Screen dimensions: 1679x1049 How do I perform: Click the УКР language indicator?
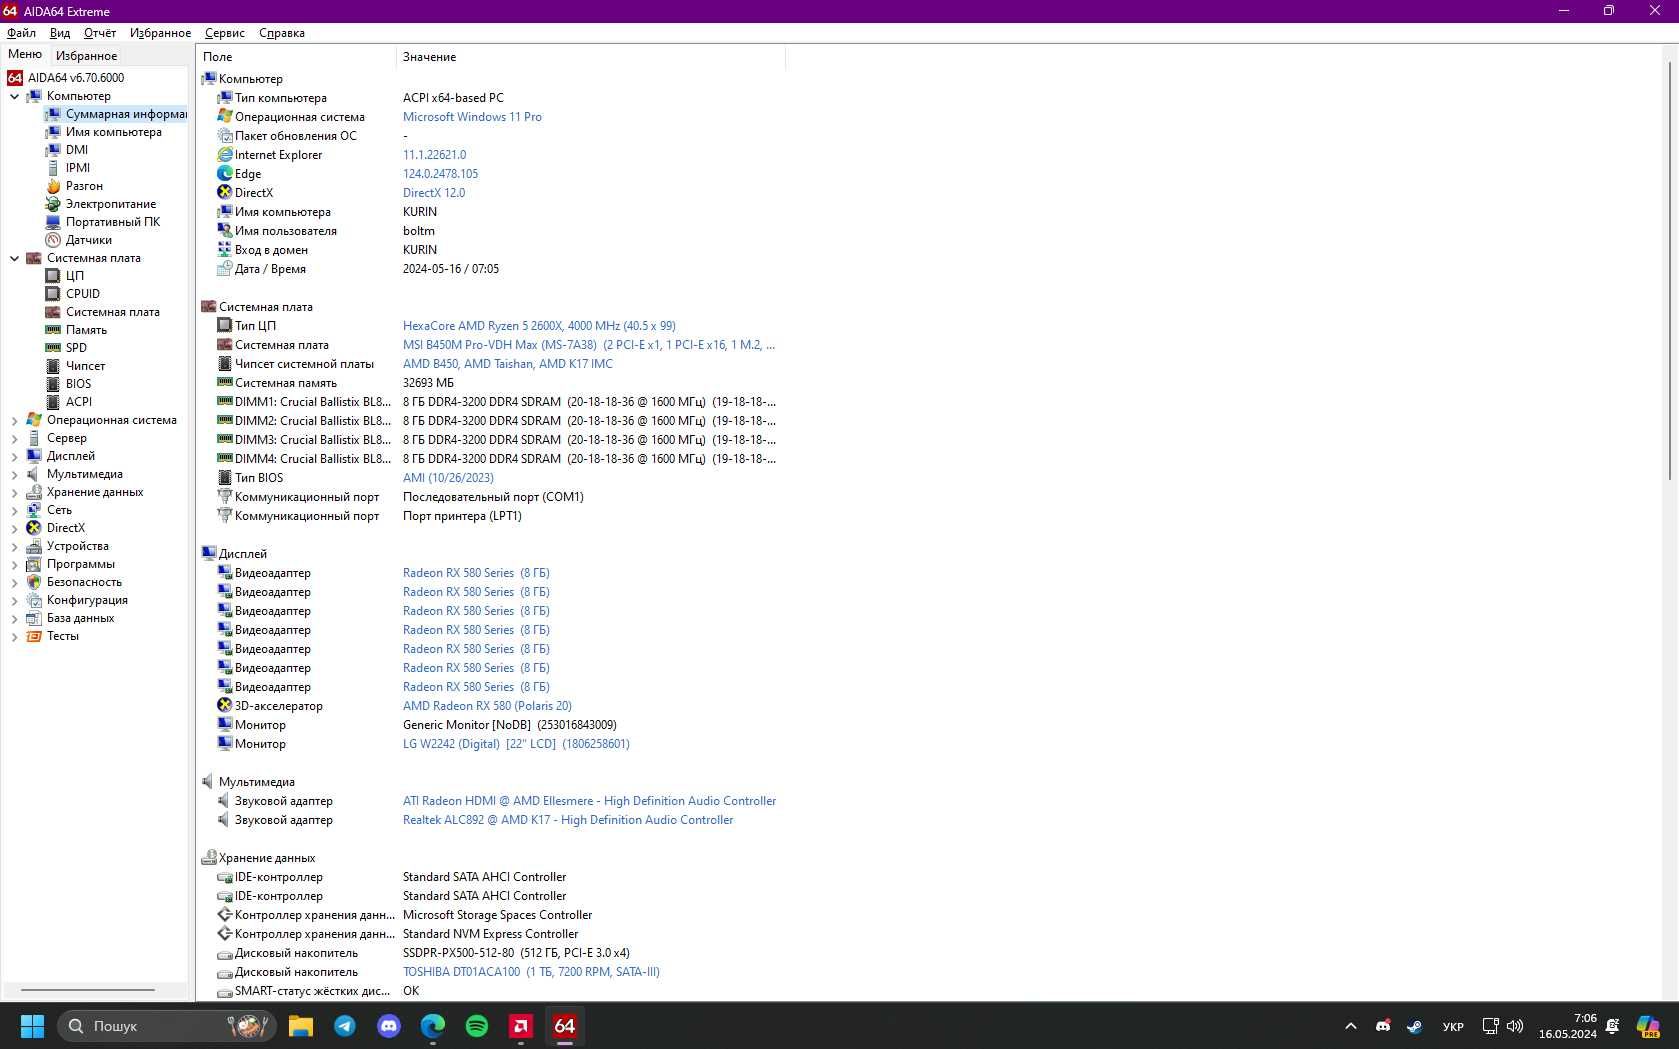pos(1453,1026)
